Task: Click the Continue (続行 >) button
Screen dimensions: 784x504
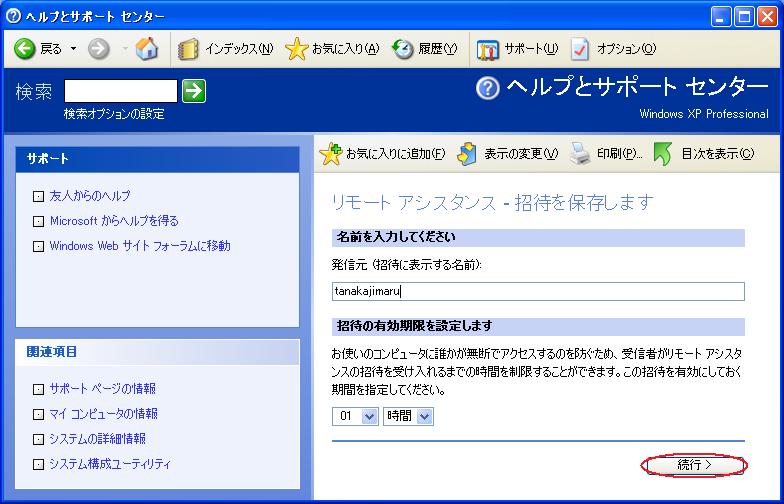Action: tap(694, 465)
